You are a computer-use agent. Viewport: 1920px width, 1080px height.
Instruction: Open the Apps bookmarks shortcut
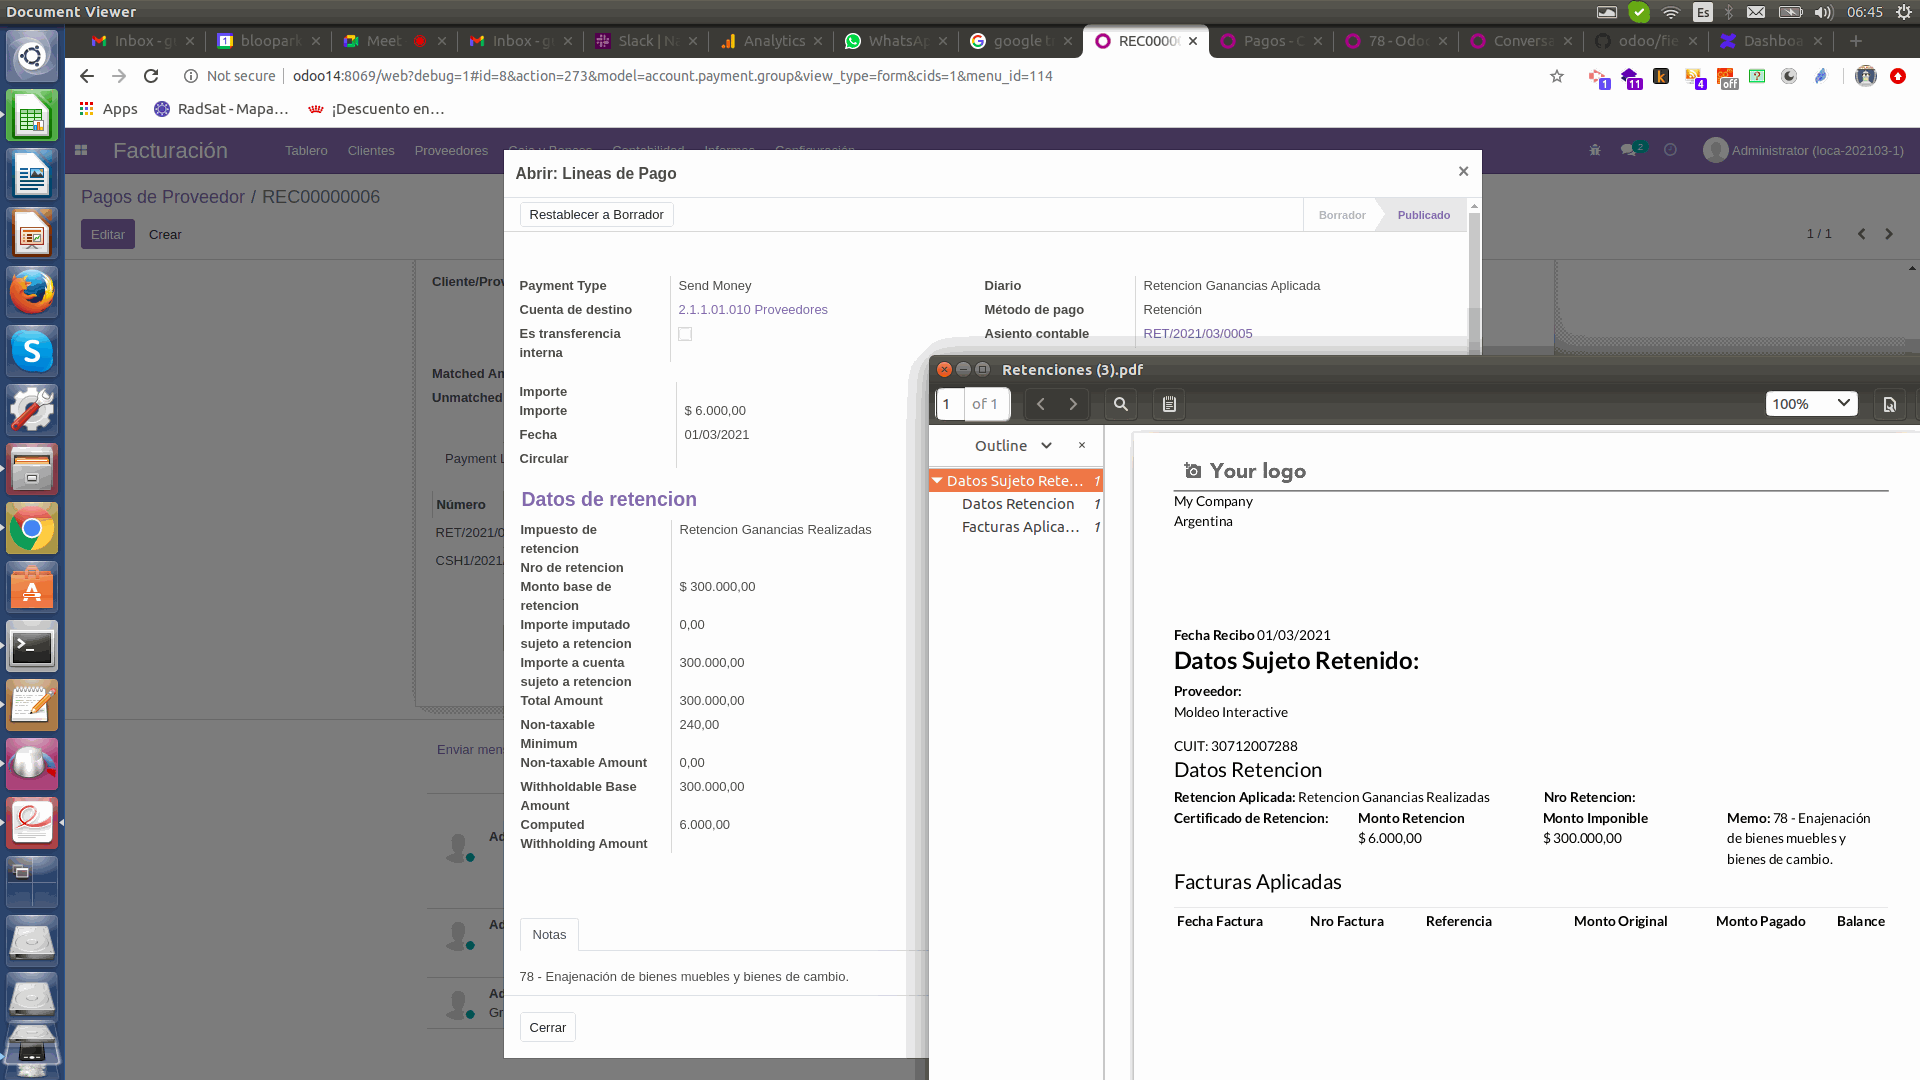pyautogui.click(x=108, y=109)
